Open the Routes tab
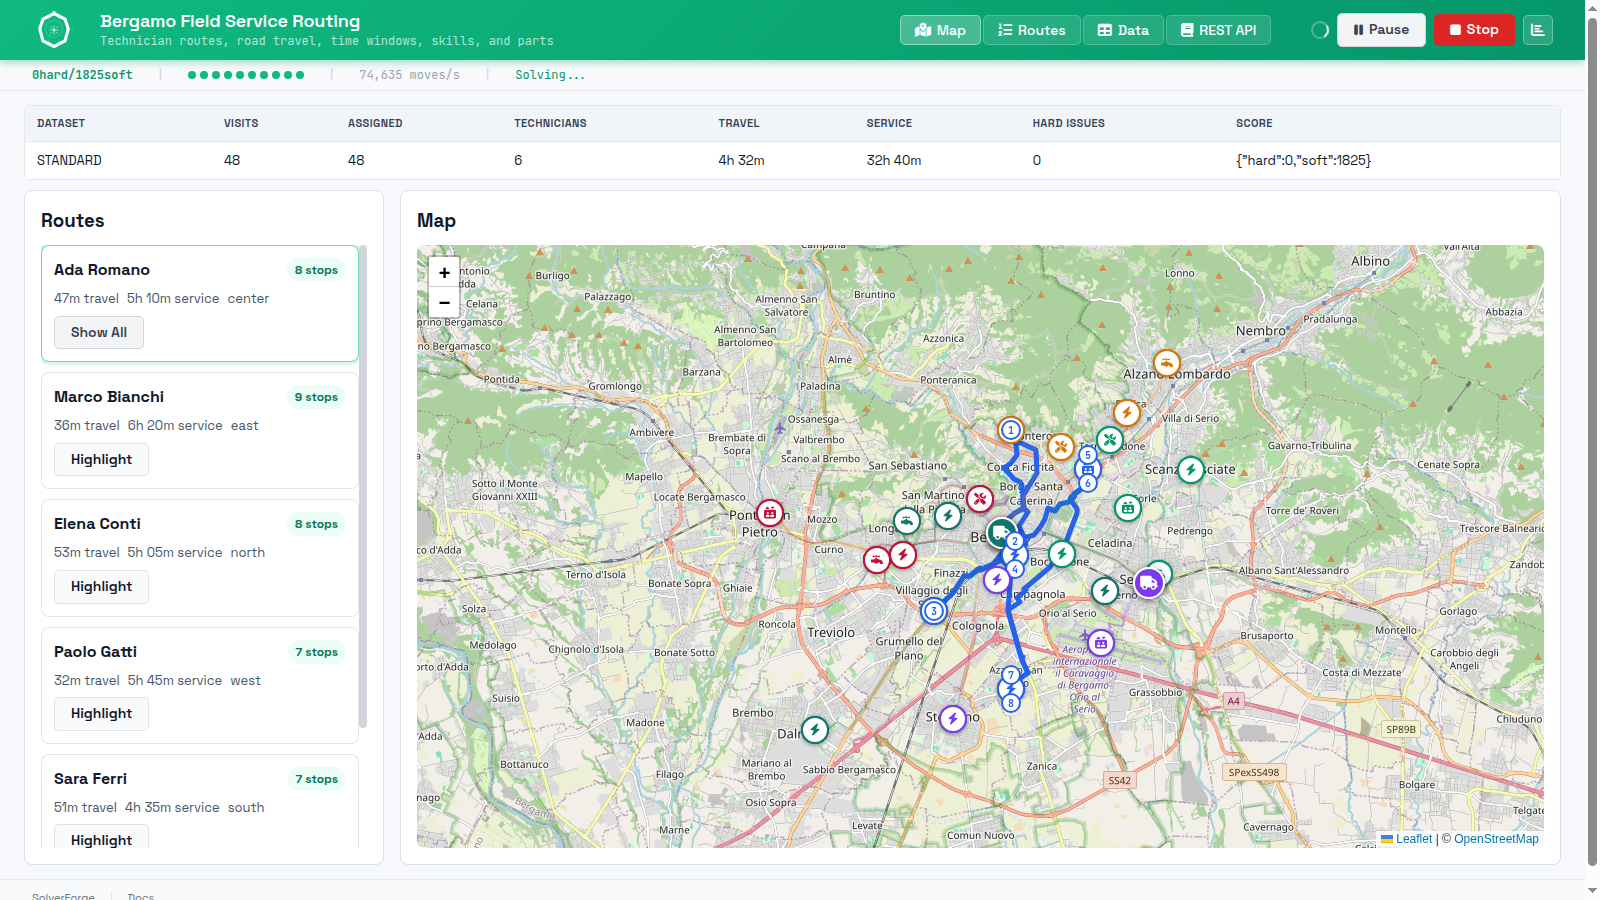This screenshot has width=1600, height=900. (1031, 30)
